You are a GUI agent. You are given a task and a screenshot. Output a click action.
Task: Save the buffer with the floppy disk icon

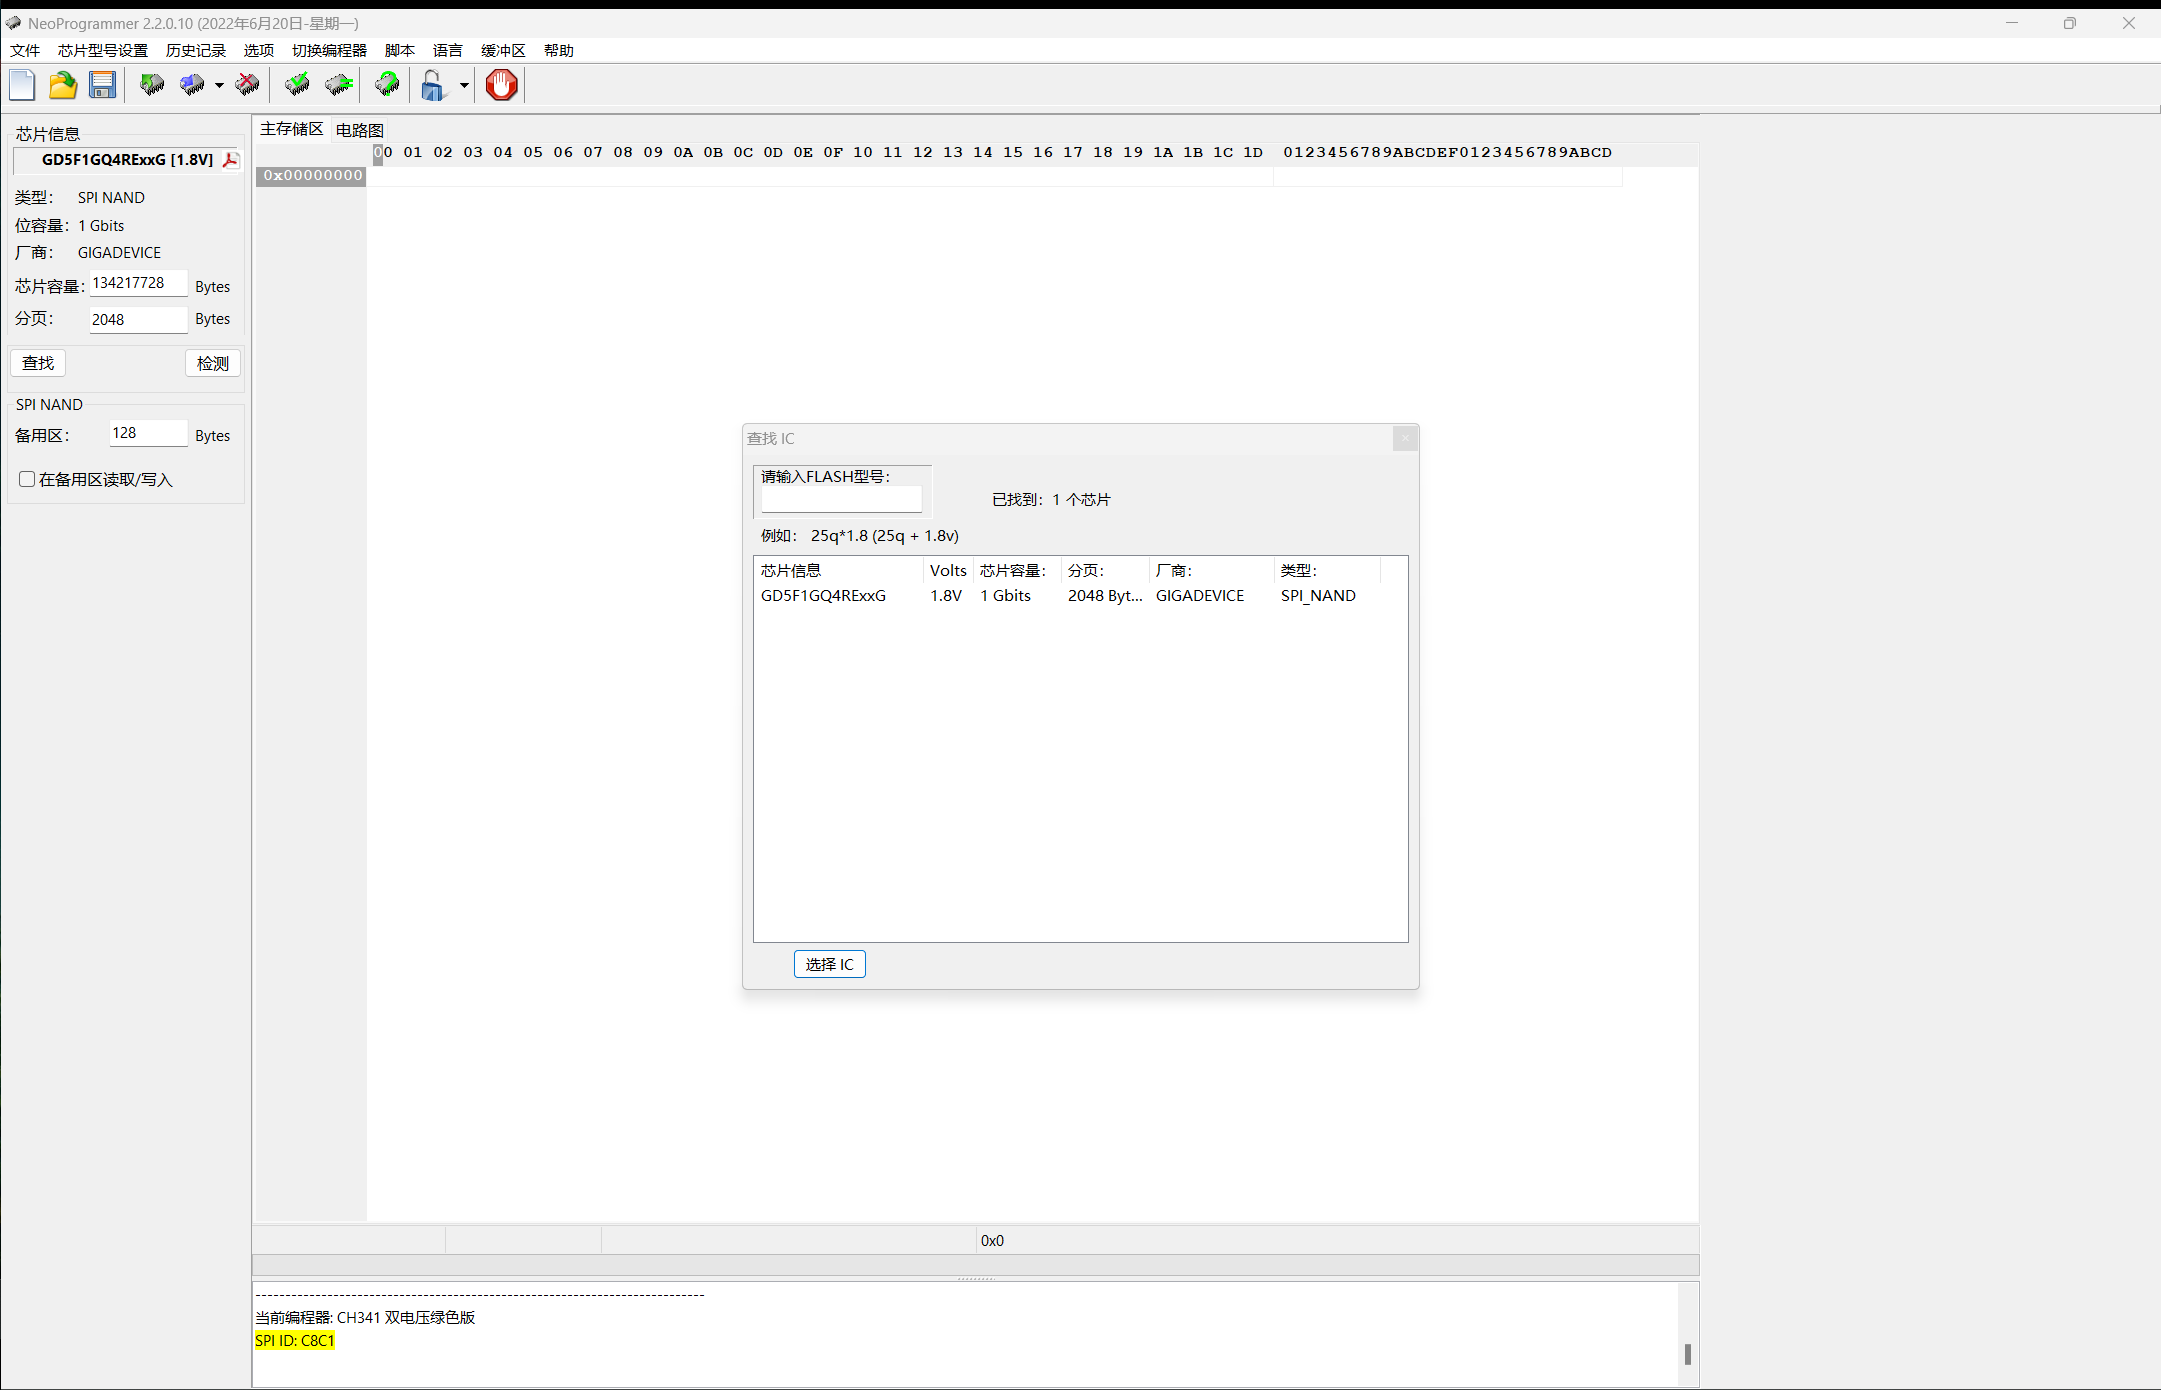102,86
